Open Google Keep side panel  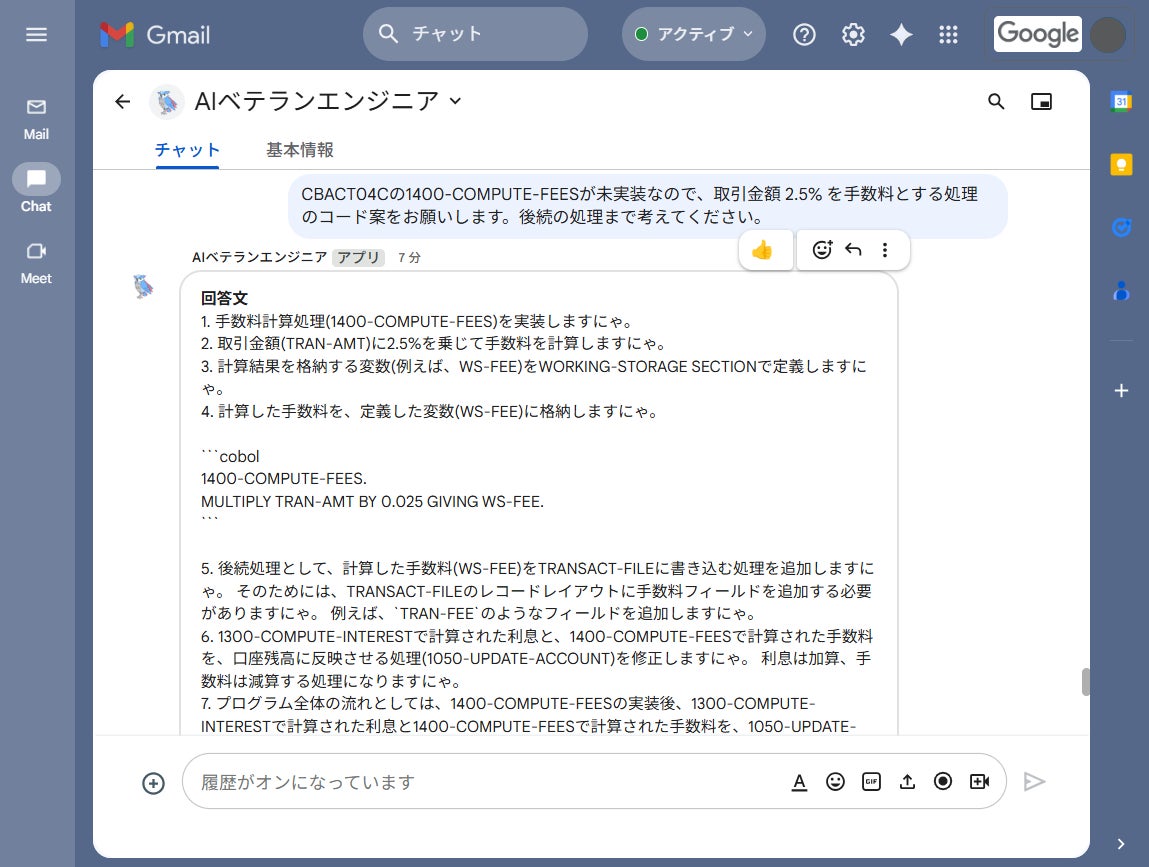coord(1120,164)
